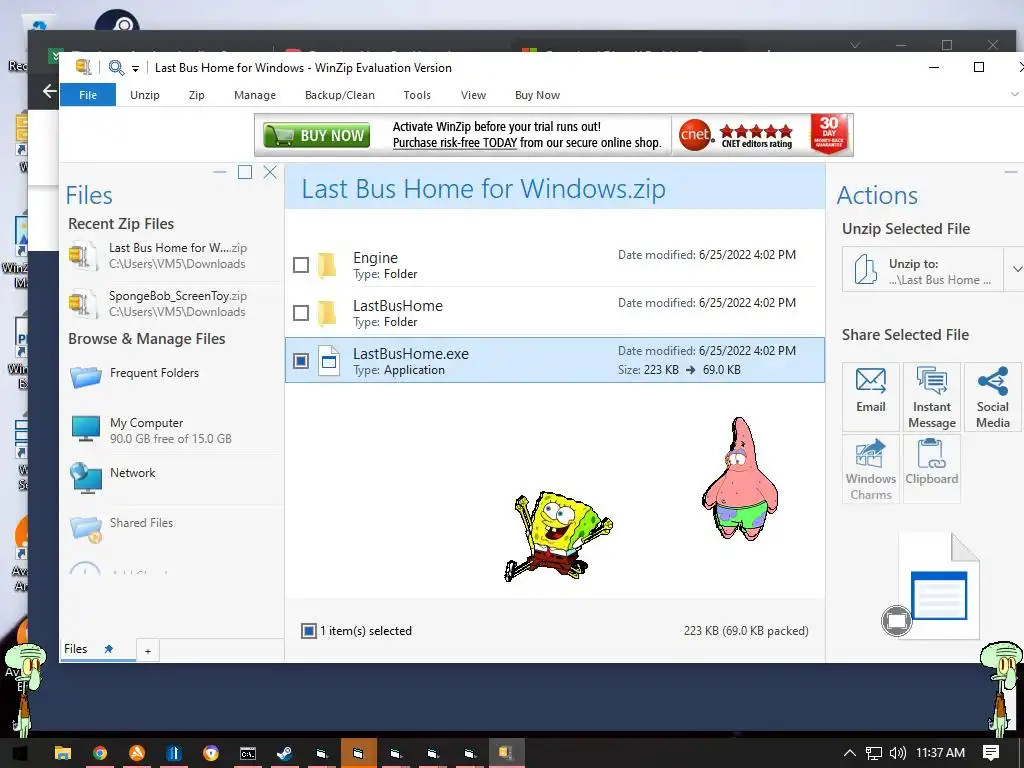The image size is (1024, 768).
Task: Maximize the Files pane with the square button
Action: [x=245, y=172]
